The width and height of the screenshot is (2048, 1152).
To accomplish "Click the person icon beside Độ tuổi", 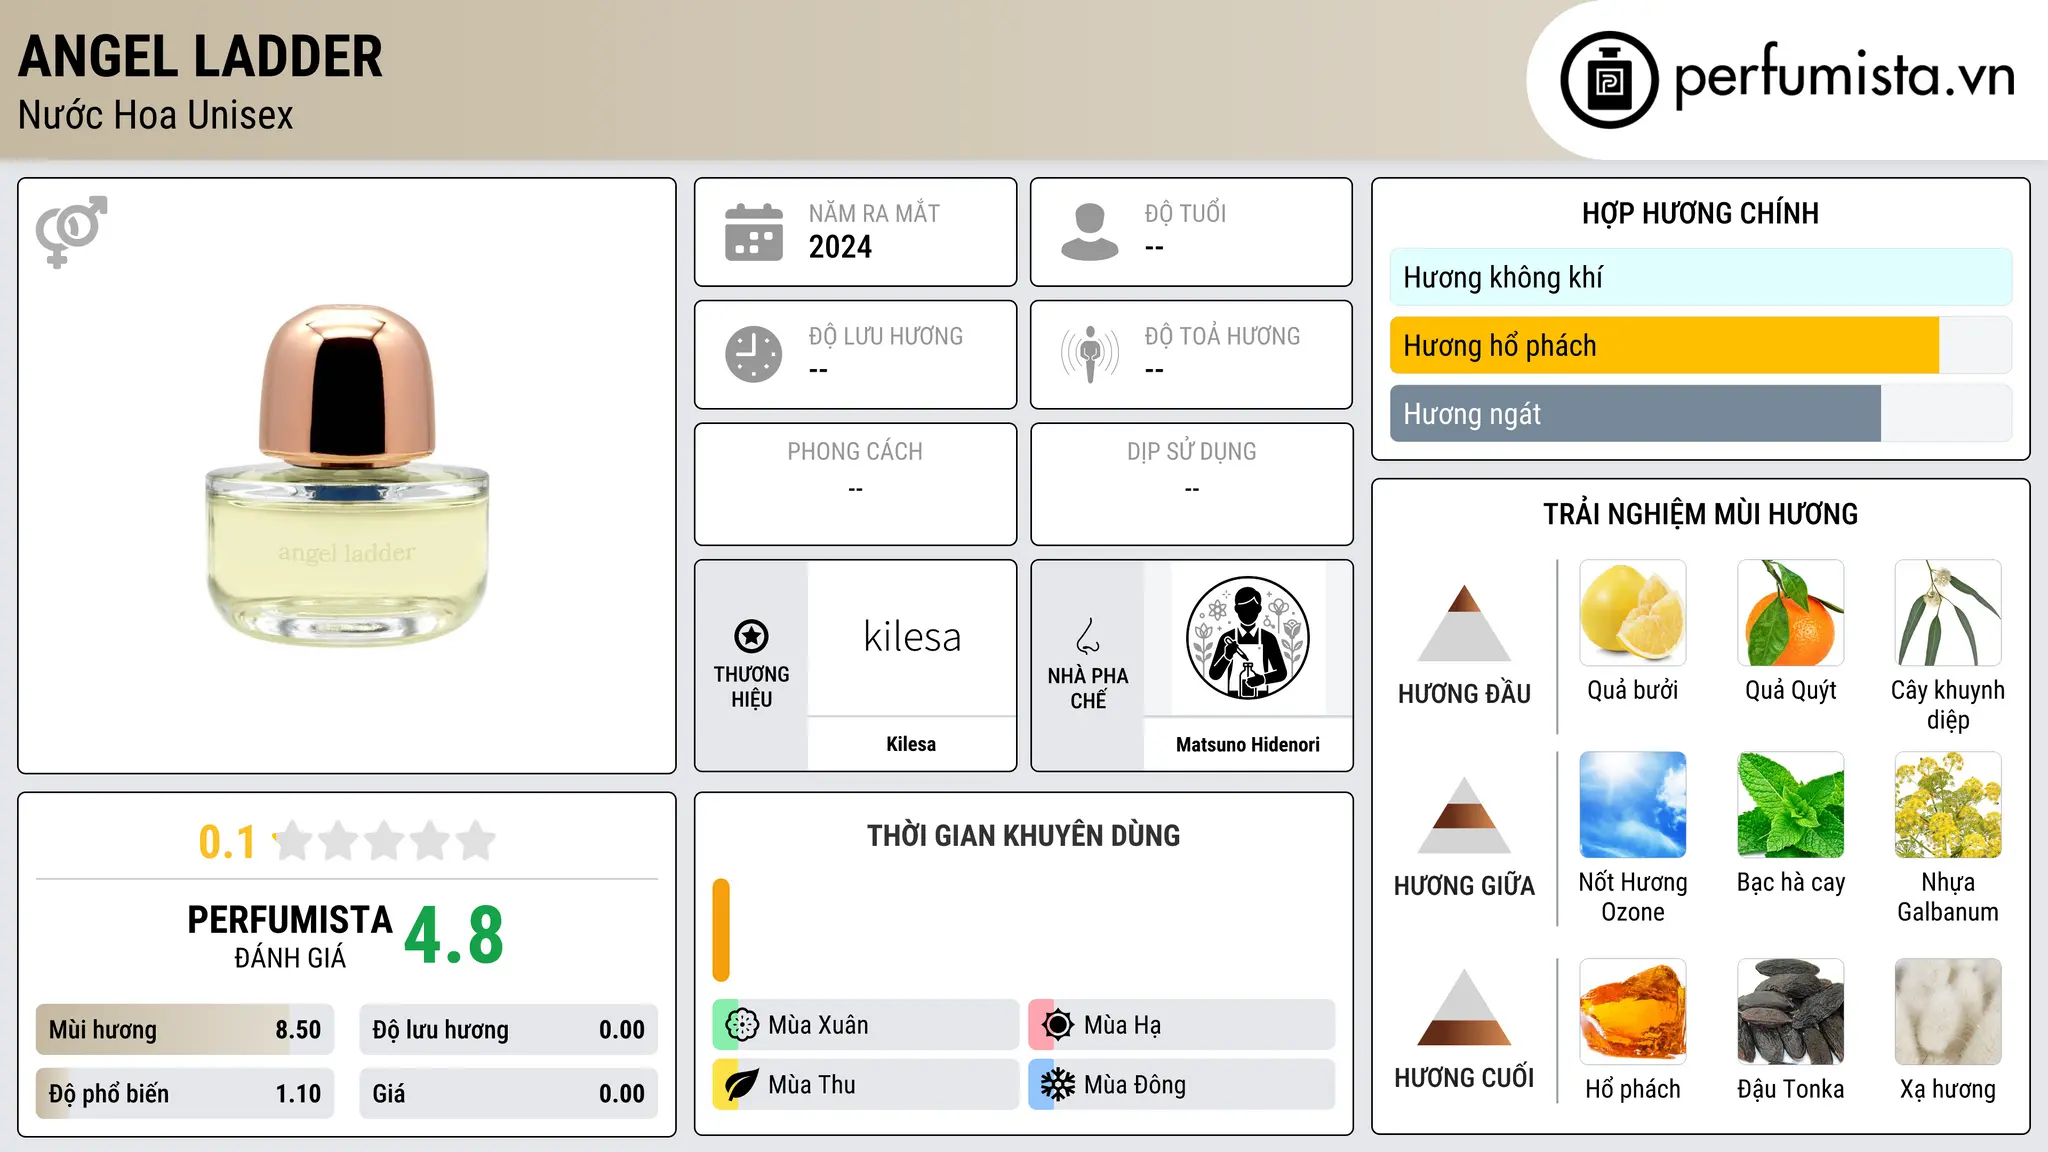I will pos(1089,232).
